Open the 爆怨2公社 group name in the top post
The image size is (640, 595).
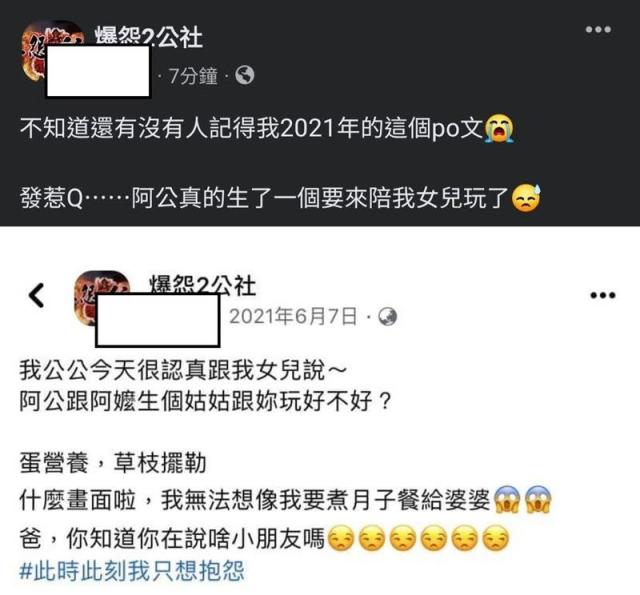(149, 36)
